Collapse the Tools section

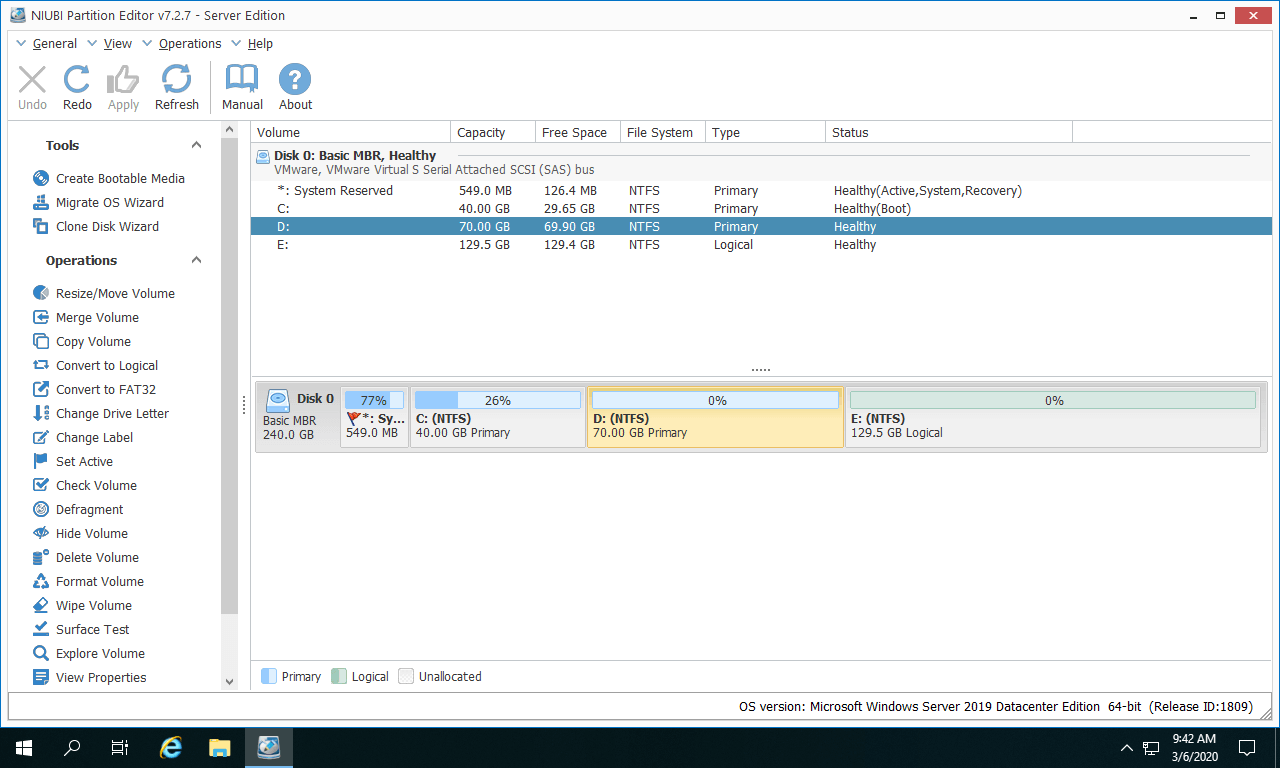pyautogui.click(x=196, y=145)
